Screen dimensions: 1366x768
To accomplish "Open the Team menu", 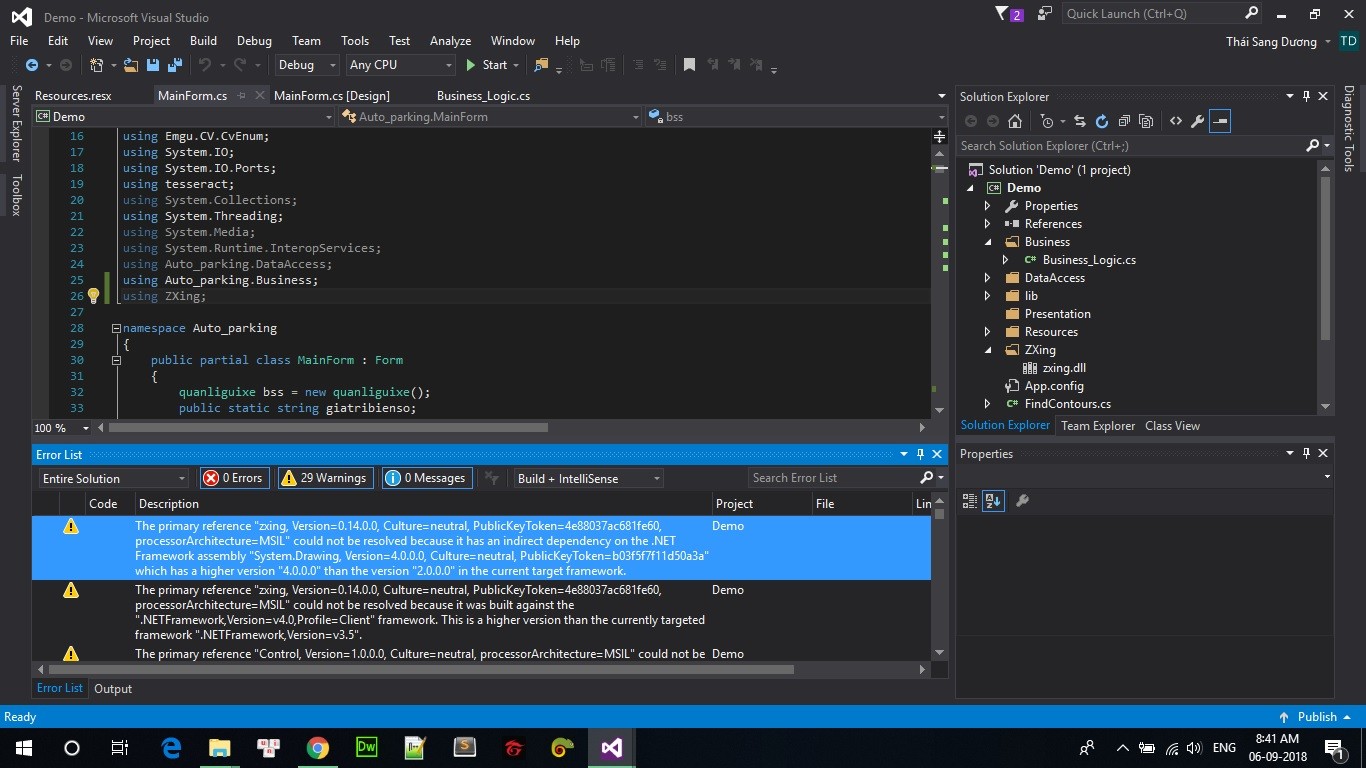I will pyautogui.click(x=306, y=41).
